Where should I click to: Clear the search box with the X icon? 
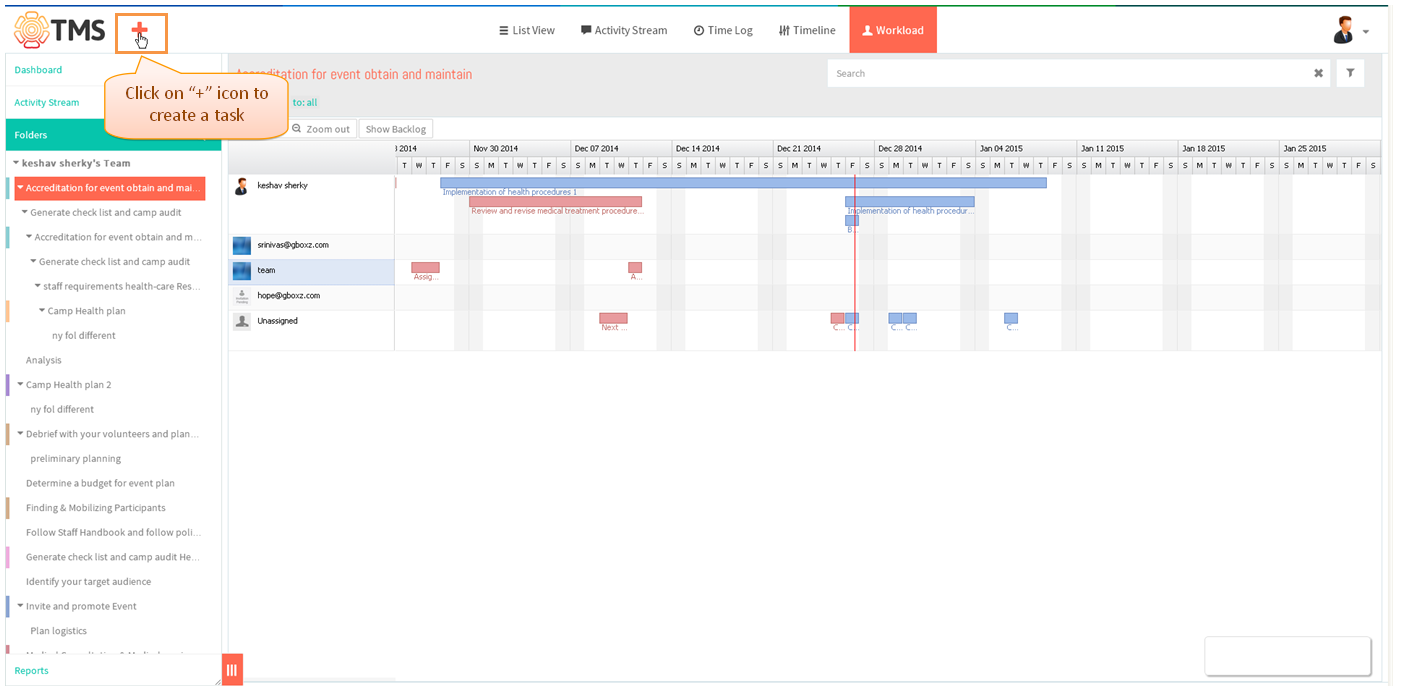click(x=1318, y=73)
